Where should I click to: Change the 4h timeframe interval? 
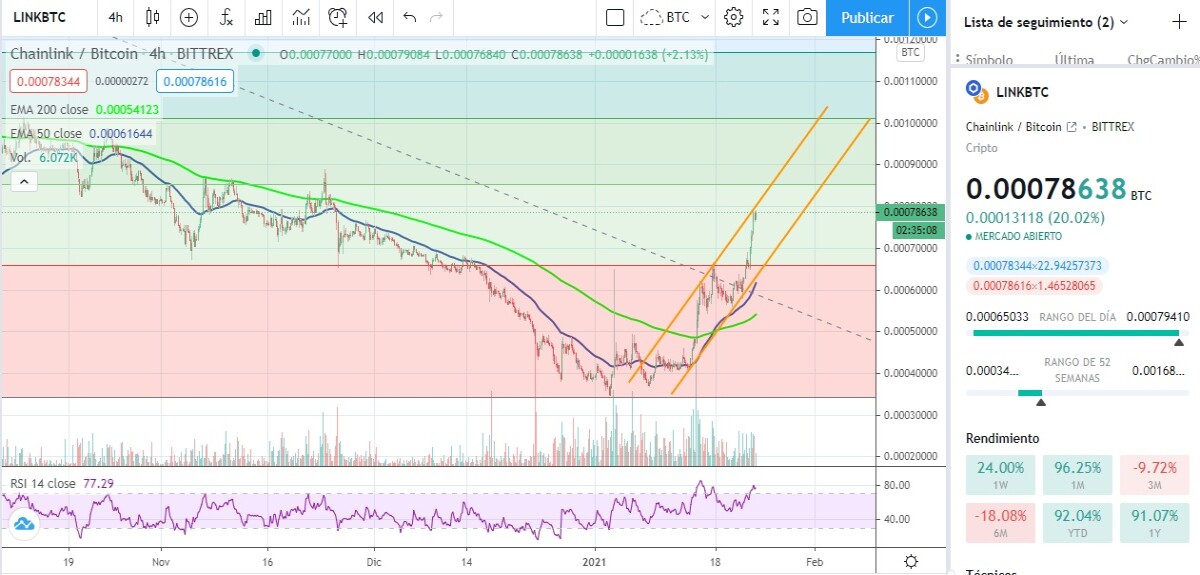tap(116, 17)
